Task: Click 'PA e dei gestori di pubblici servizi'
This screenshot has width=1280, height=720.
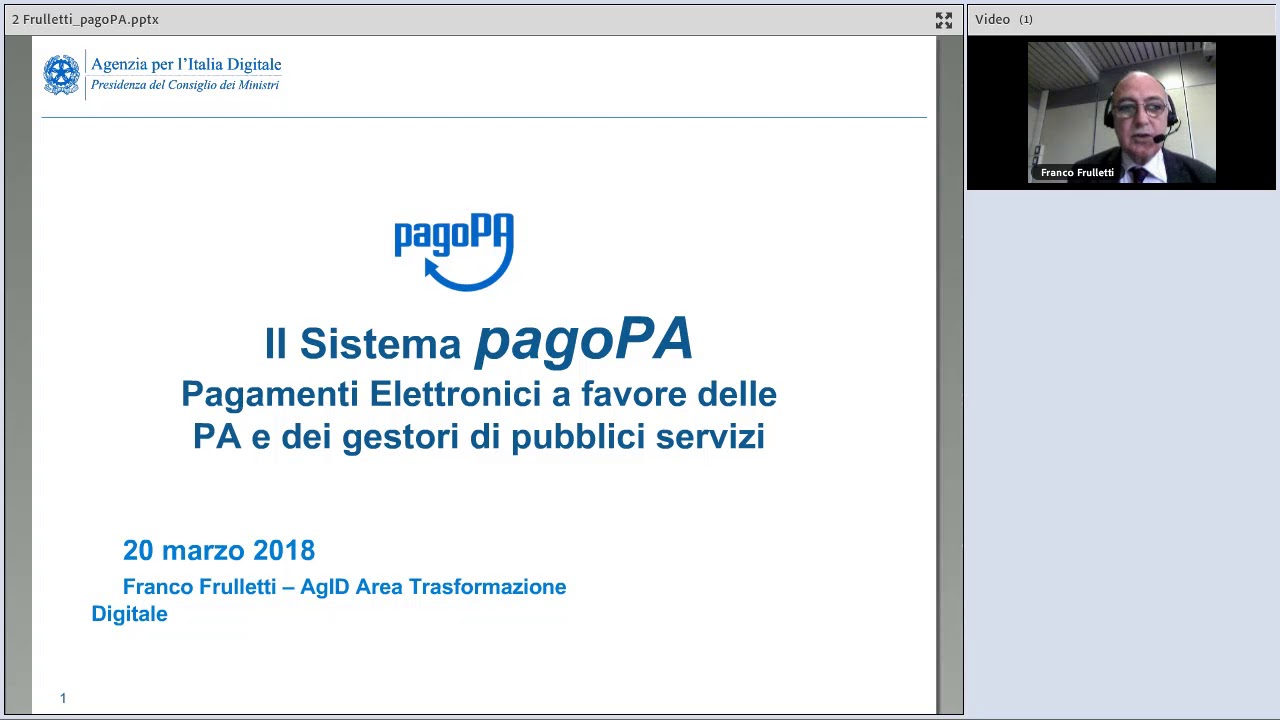Action: (x=479, y=437)
